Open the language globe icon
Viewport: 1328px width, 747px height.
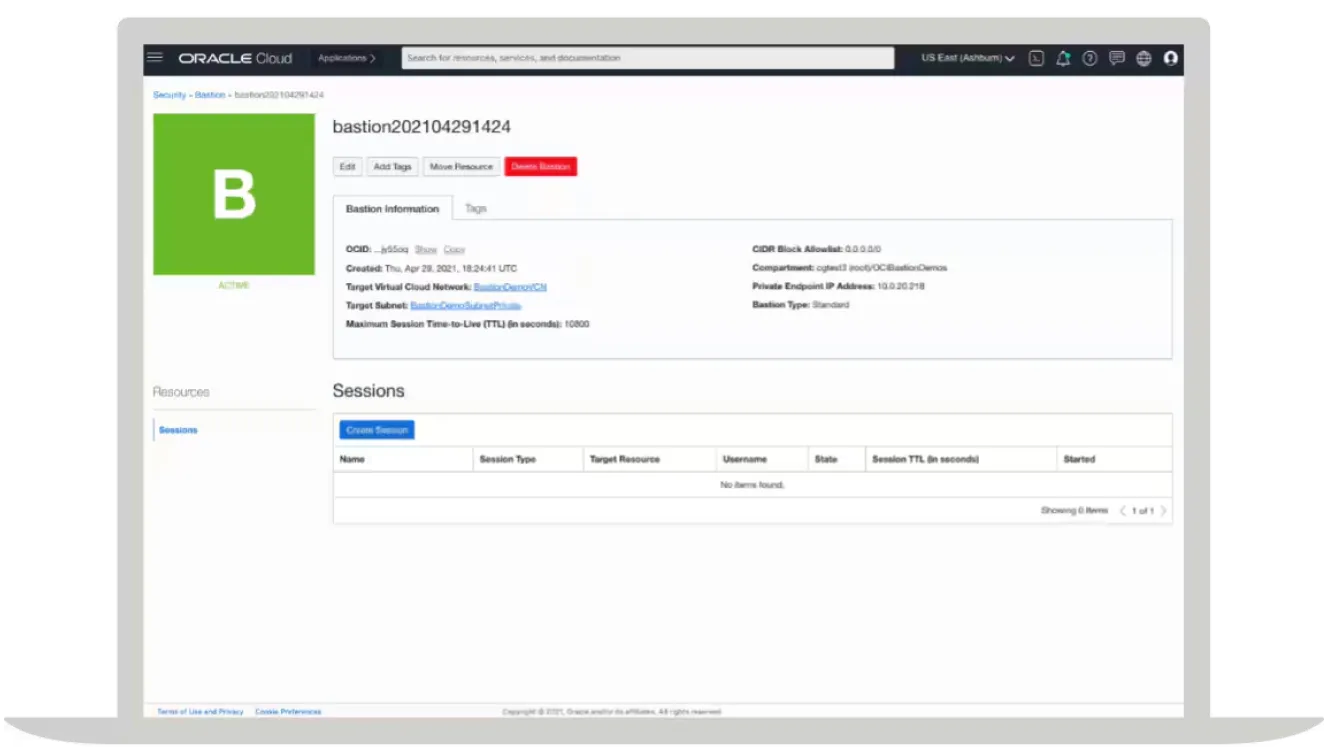pos(1144,58)
